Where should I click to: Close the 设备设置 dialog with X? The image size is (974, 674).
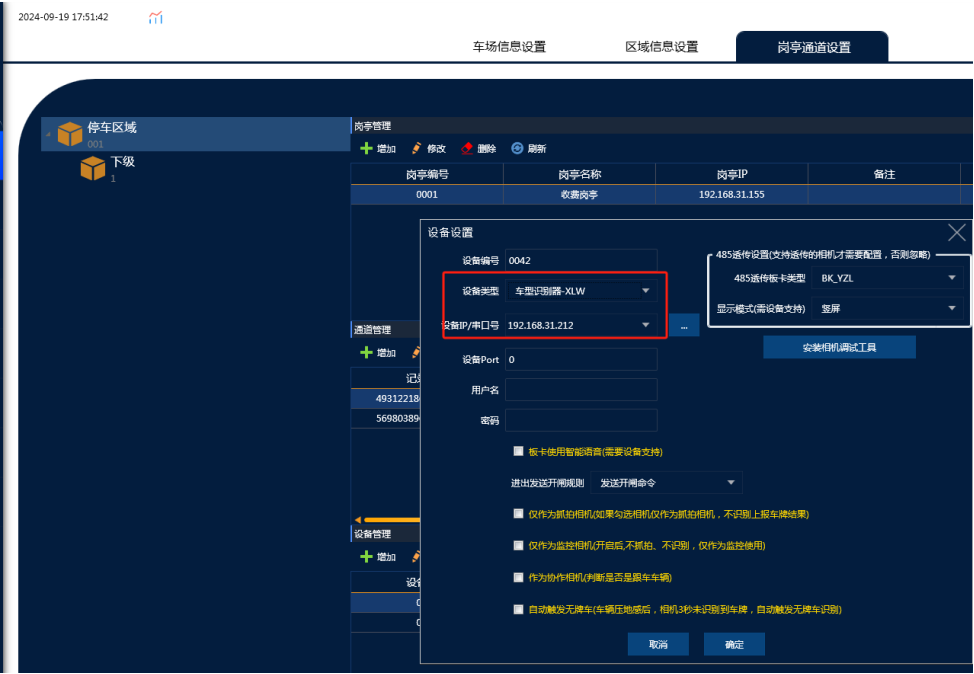point(957,233)
